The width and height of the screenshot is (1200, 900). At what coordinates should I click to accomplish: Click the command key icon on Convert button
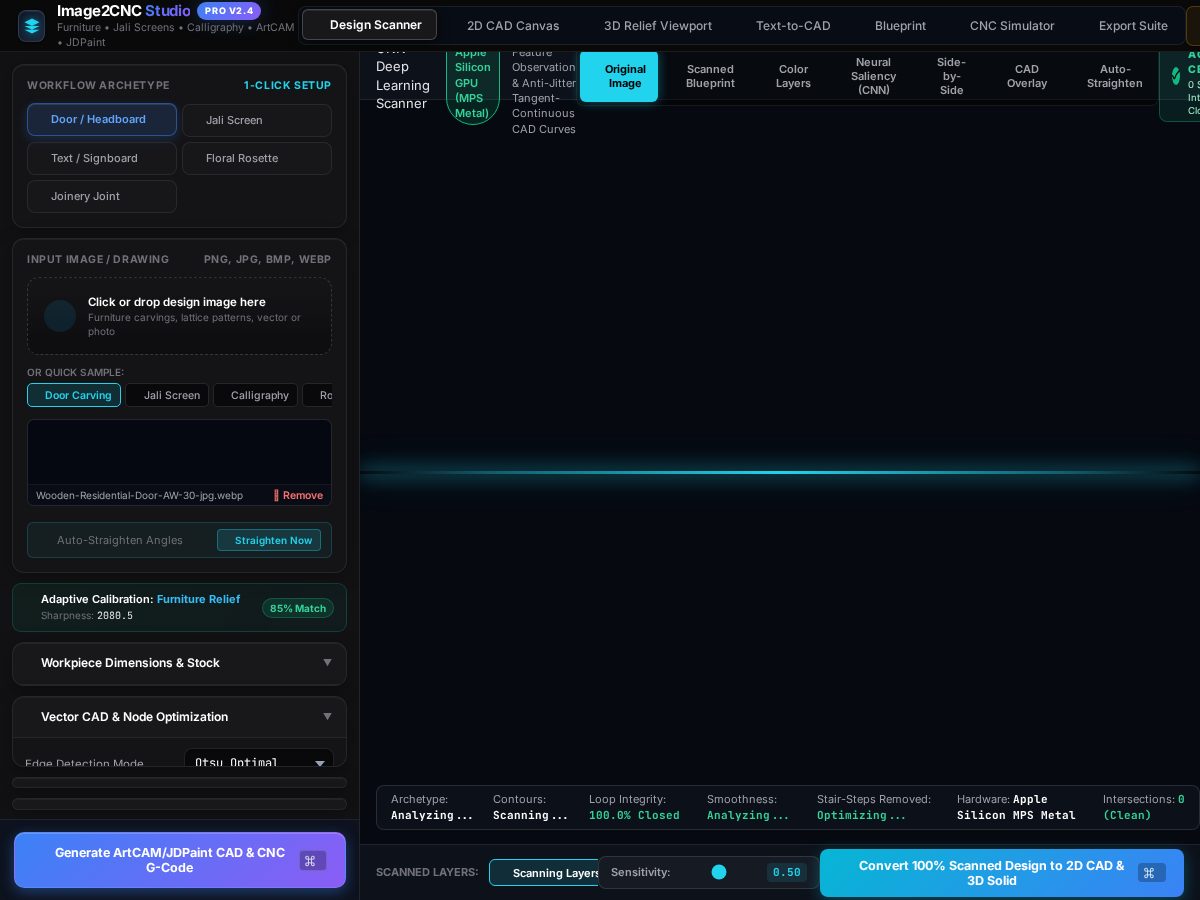point(1151,873)
